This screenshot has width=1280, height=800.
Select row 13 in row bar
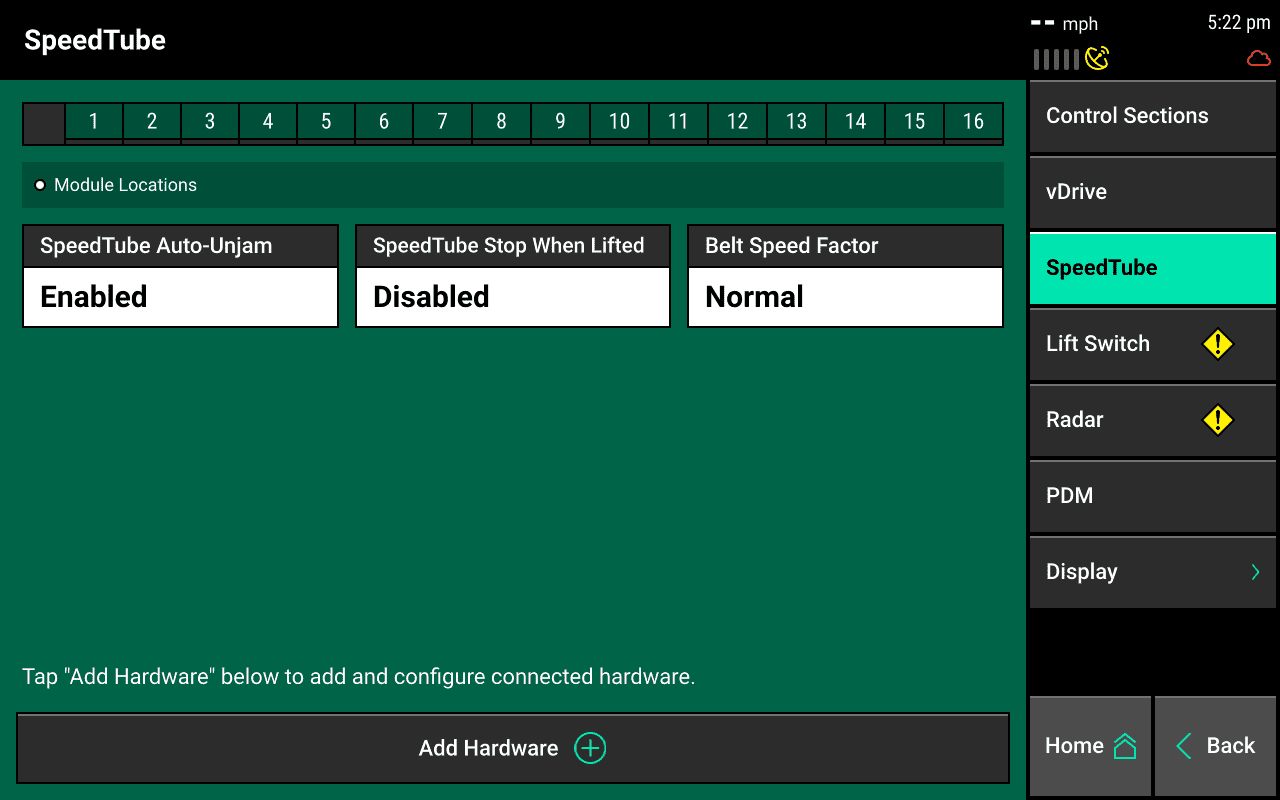click(796, 123)
